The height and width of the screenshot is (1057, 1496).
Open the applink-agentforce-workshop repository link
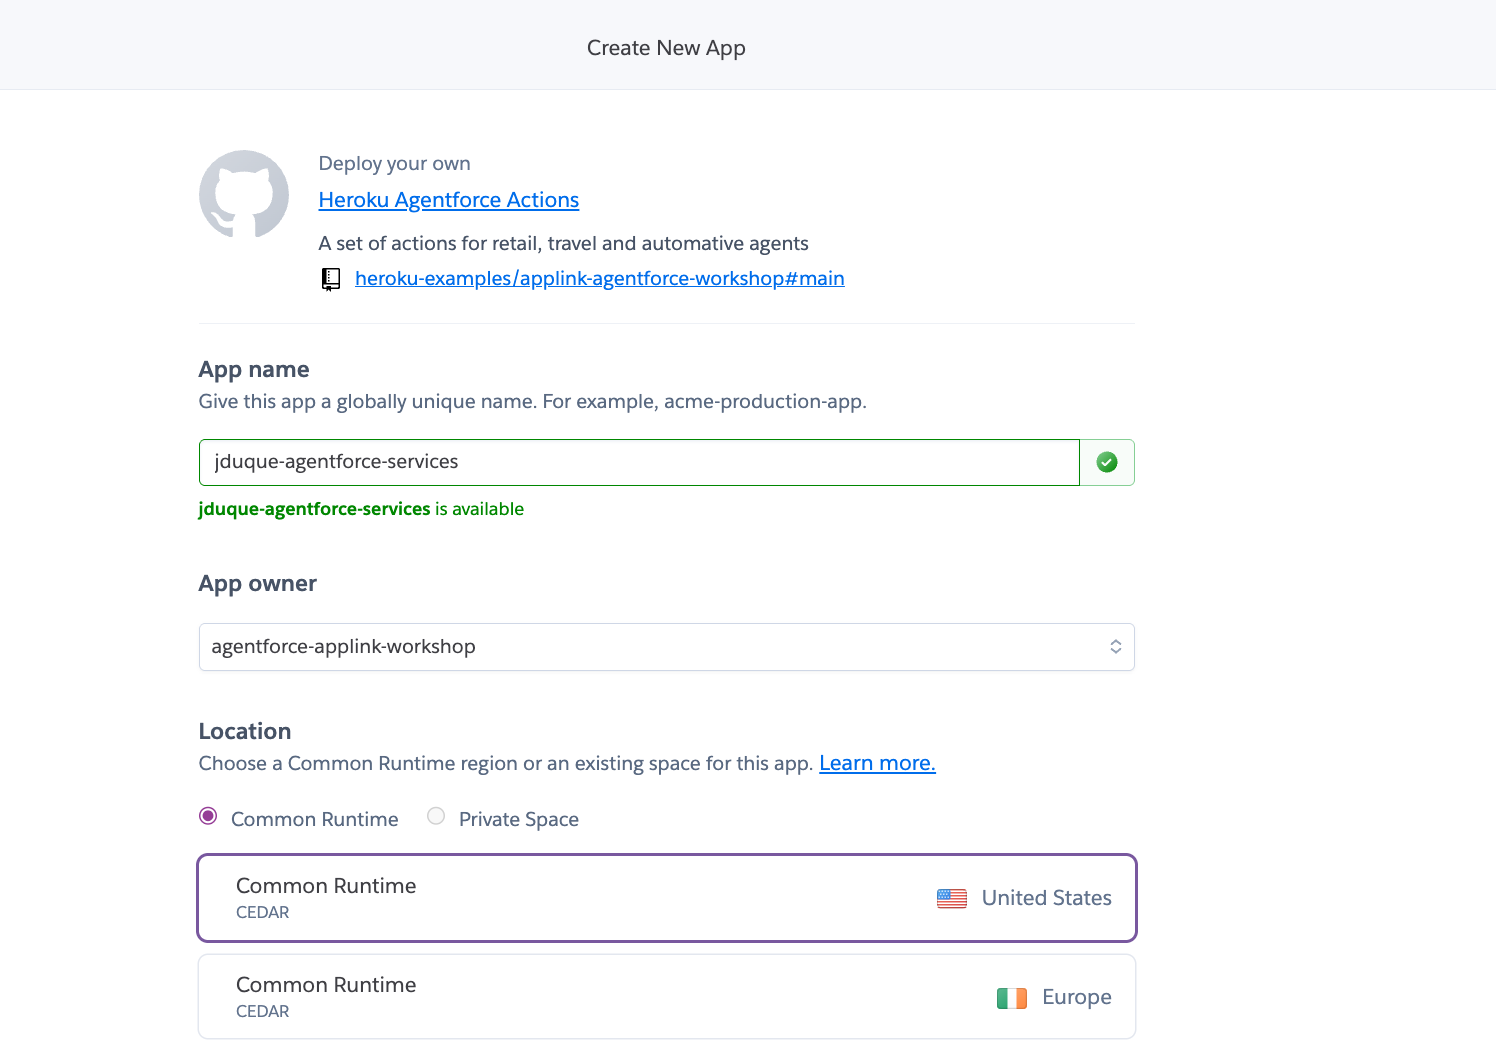point(599,278)
